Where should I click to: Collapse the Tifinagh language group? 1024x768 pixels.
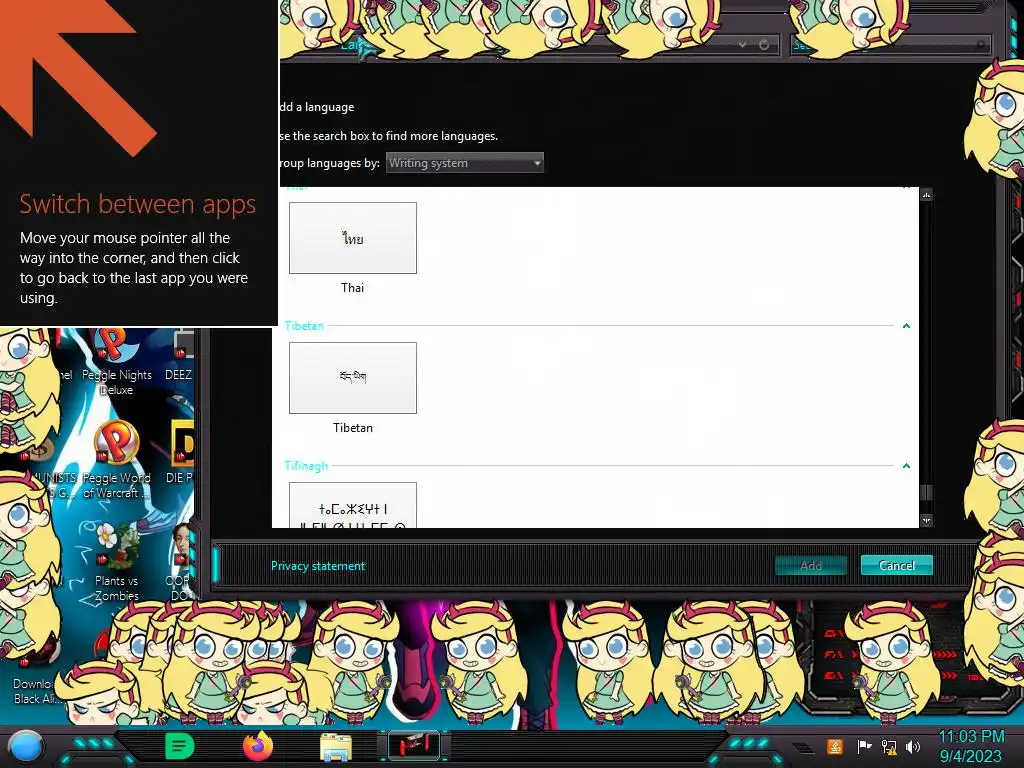click(906, 466)
